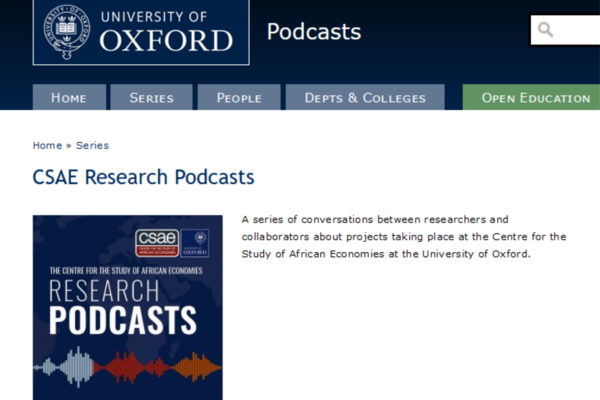Viewport: 600px width, 400px height.
Task: Open the Open Education tab
Action: pyautogui.click(x=532, y=97)
